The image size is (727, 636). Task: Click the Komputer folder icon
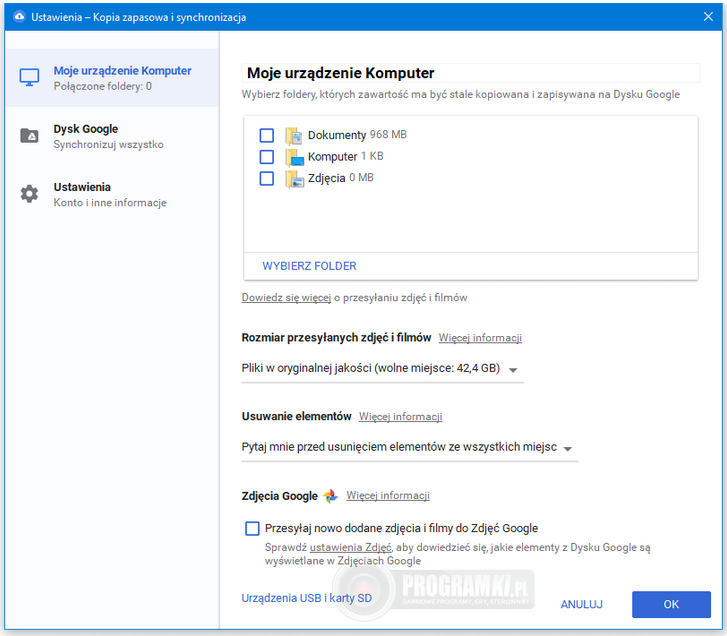(x=294, y=157)
